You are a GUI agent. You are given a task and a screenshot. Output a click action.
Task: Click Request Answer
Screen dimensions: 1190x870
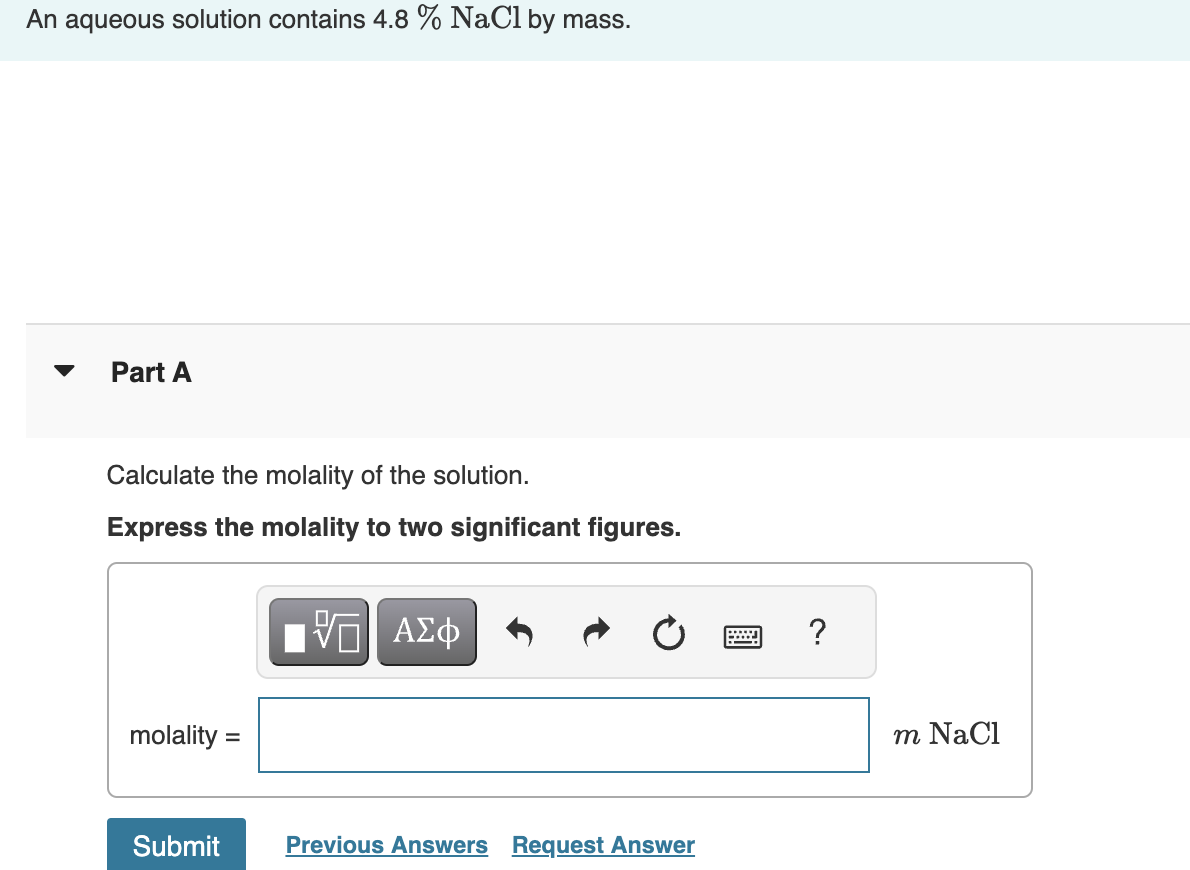(602, 845)
